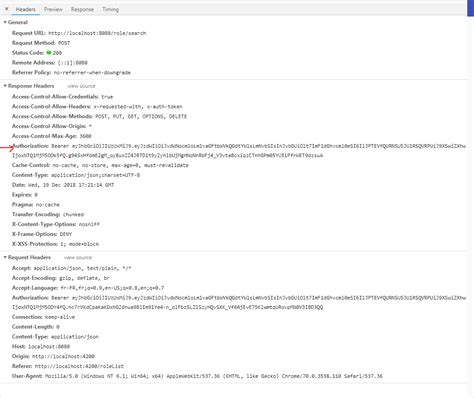The height and width of the screenshot is (398, 474).
Task: Click Access-Control-Allow-Headers header row
Action: [97, 106]
